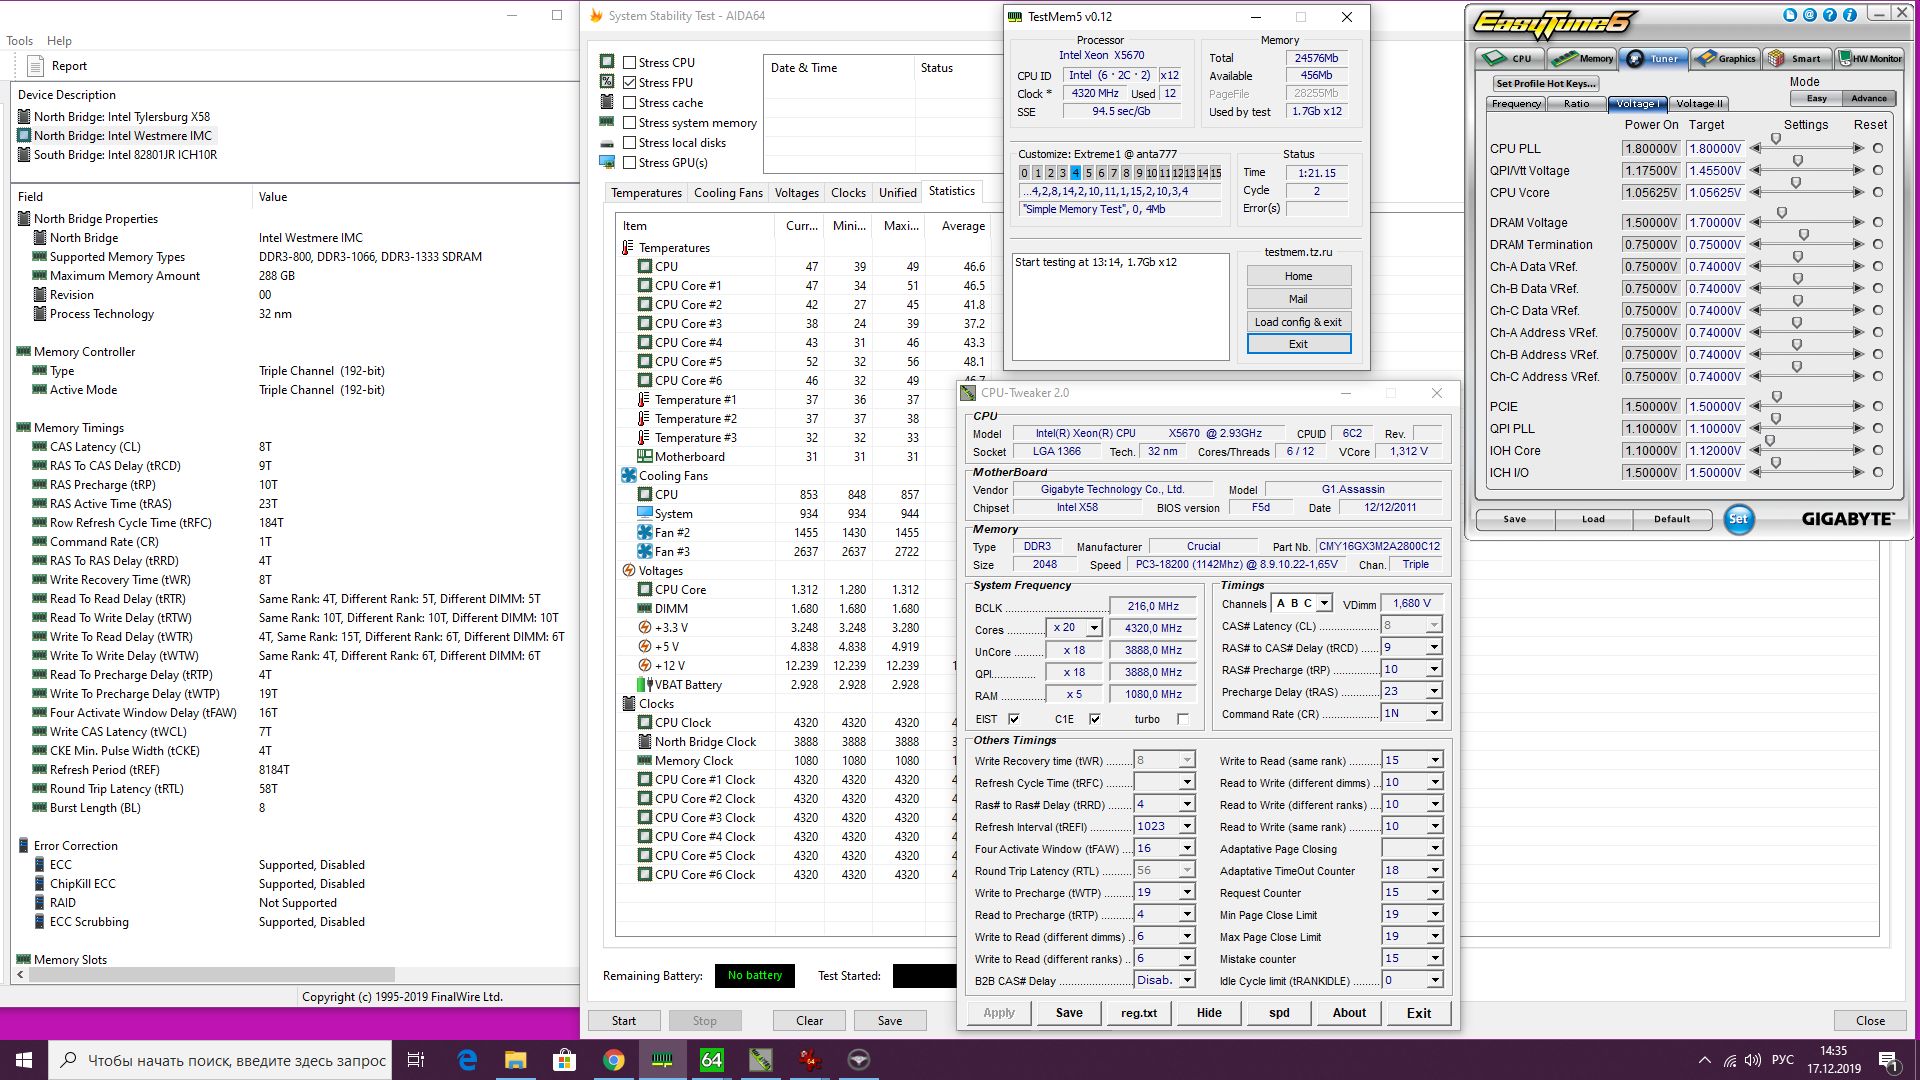Expand the Refresh Interval (tREFI) dropdown
This screenshot has height=1080, width=1920.
(x=1186, y=826)
